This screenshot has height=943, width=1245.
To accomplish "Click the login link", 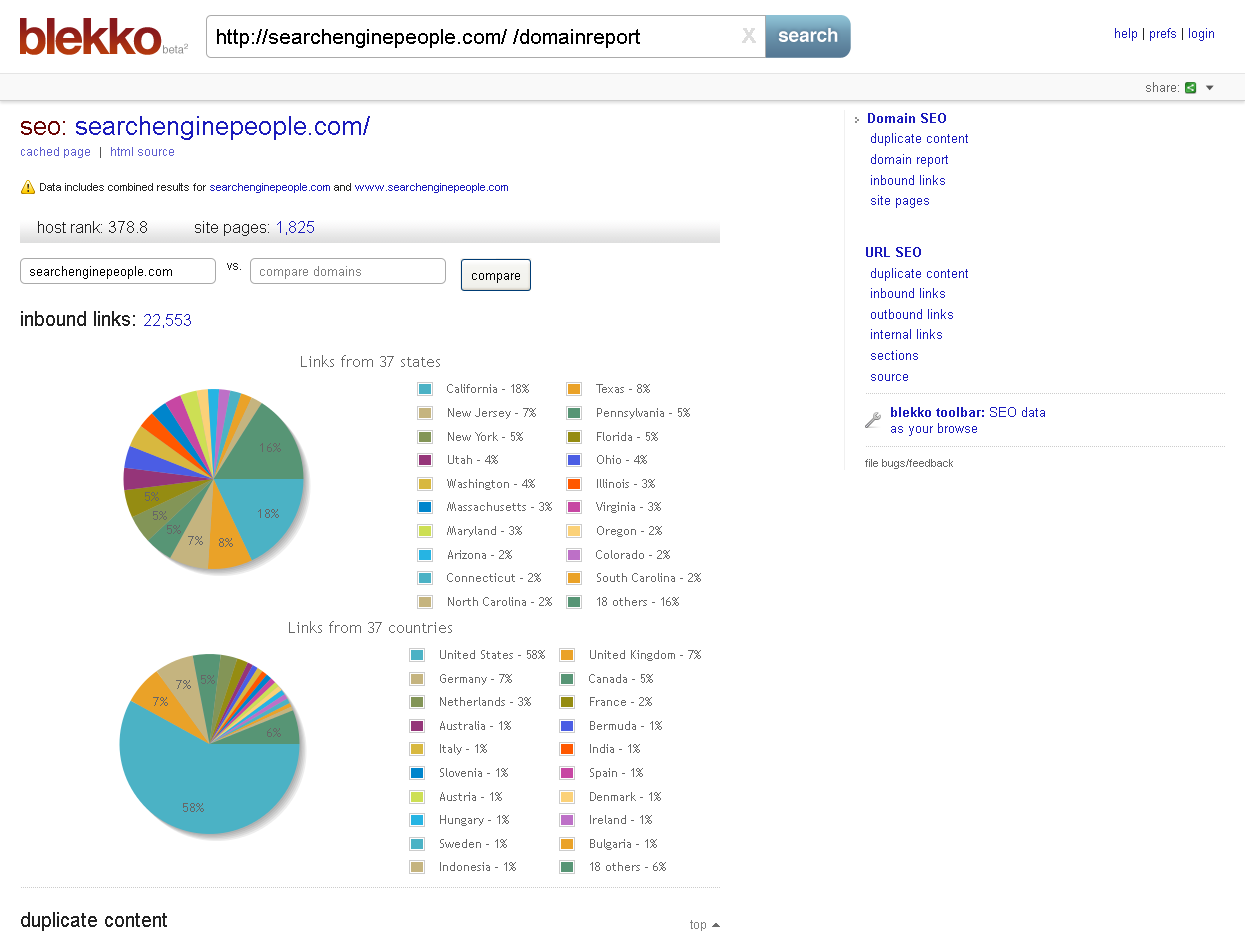I will tap(1201, 34).
